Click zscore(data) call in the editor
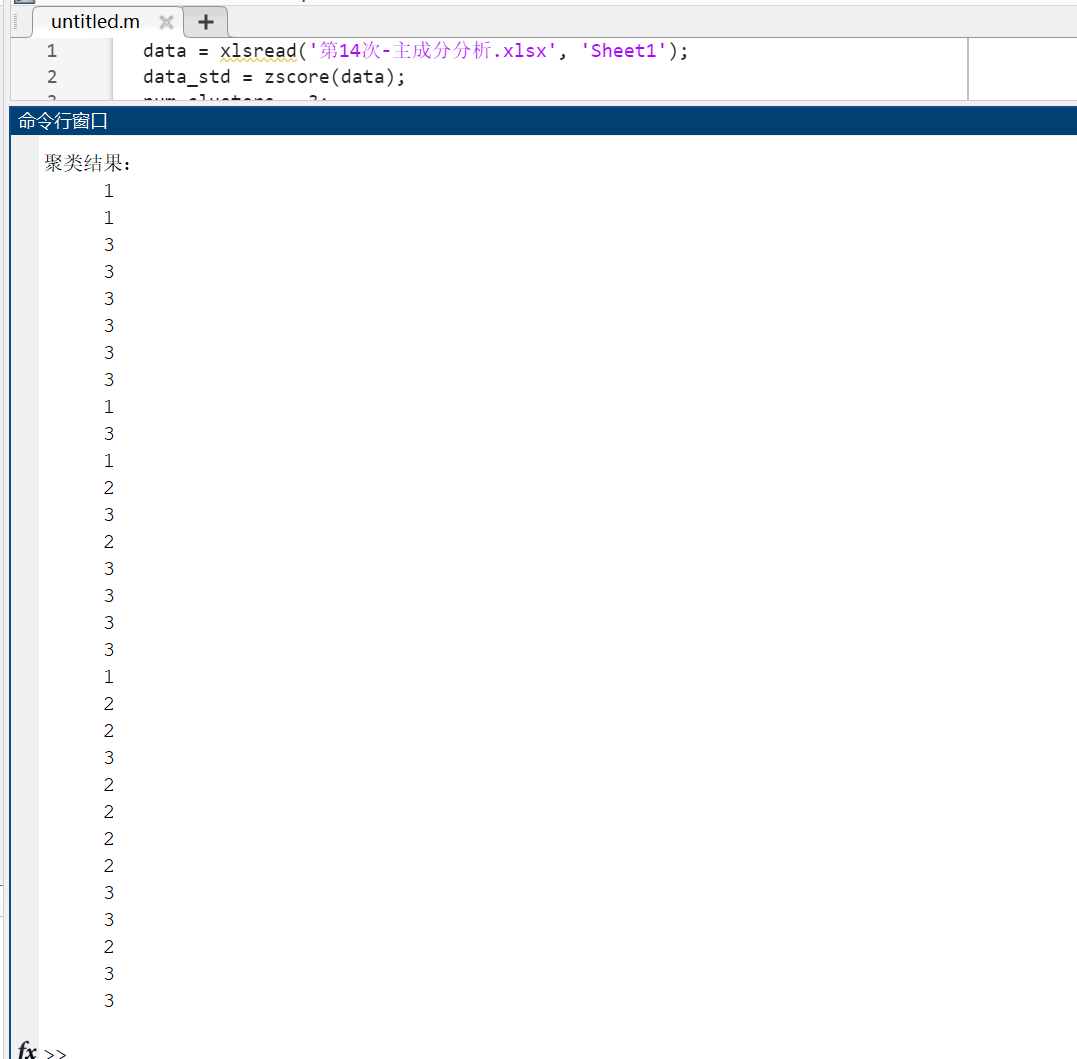 330,77
